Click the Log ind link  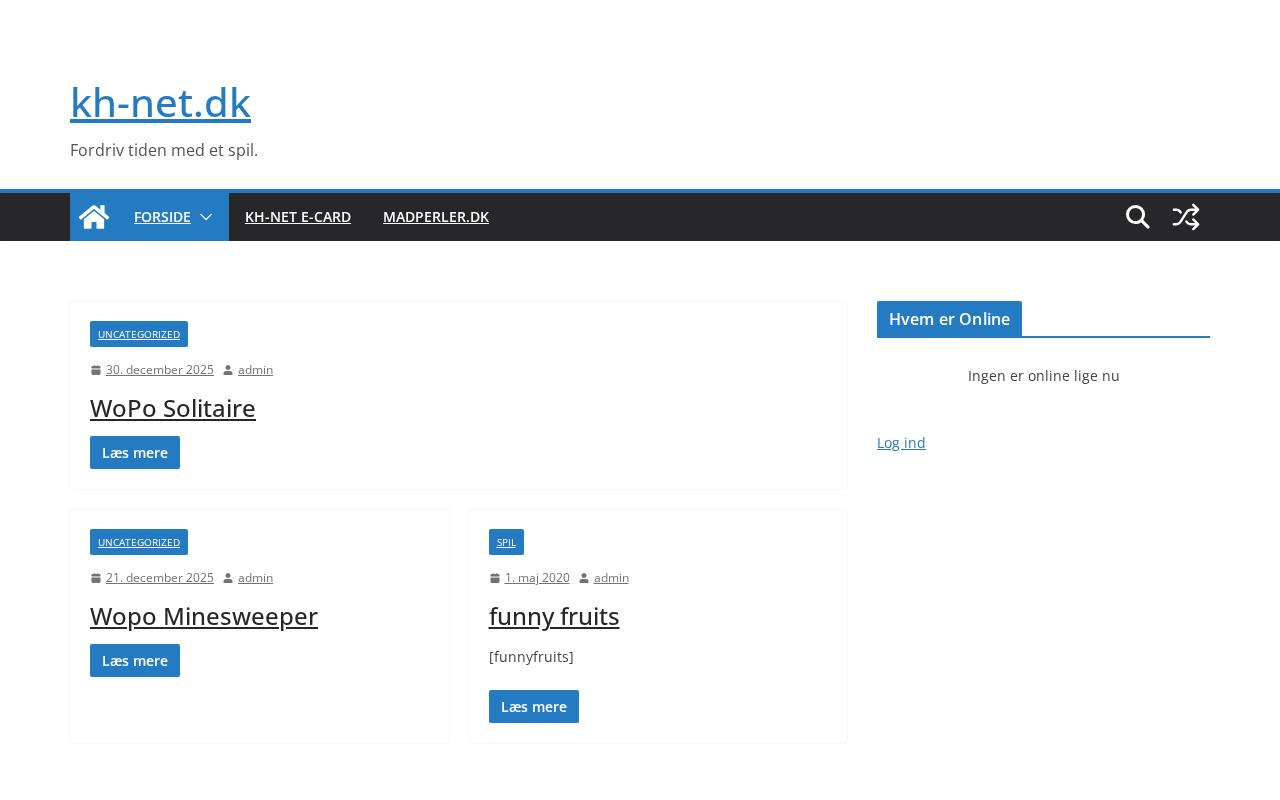901,443
